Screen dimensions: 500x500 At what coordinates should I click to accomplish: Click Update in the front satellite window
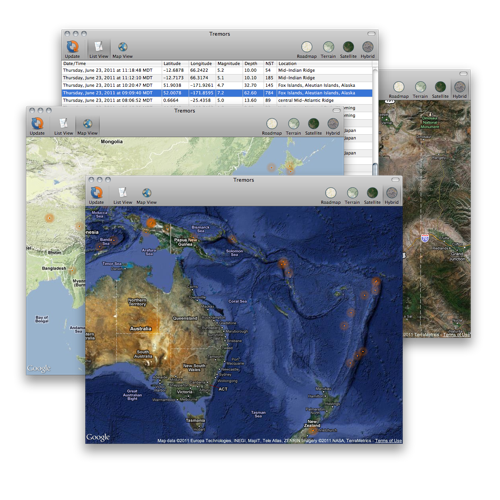[x=96, y=195]
